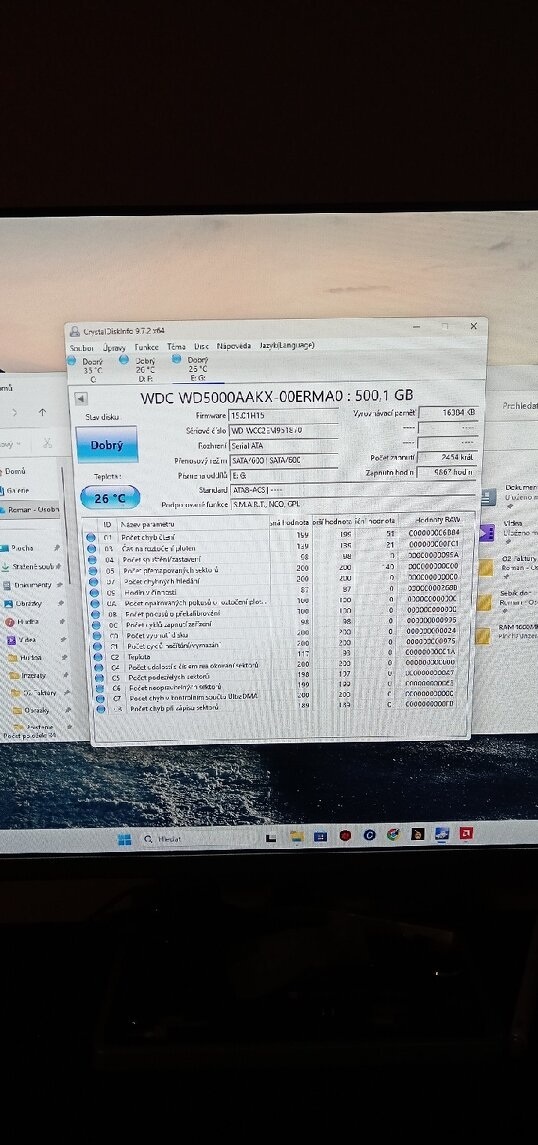Image resolution: width=538 pixels, height=1145 pixels.
Task: Click the Firmware field value
Action: [283, 414]
